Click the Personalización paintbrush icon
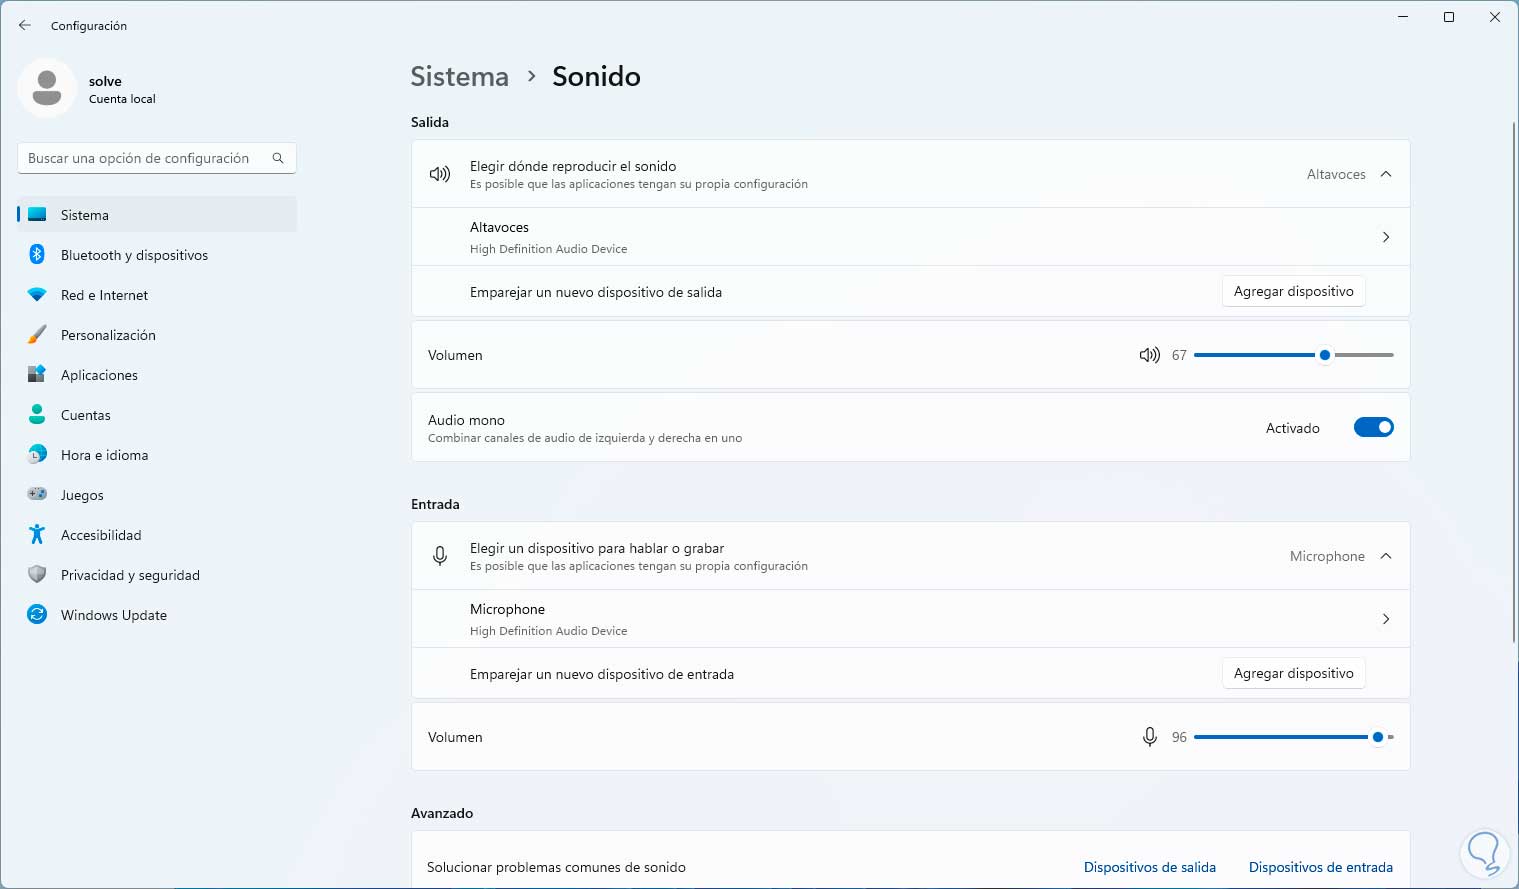The width and height of the screenshot is (1519, 889). (37, 335)
